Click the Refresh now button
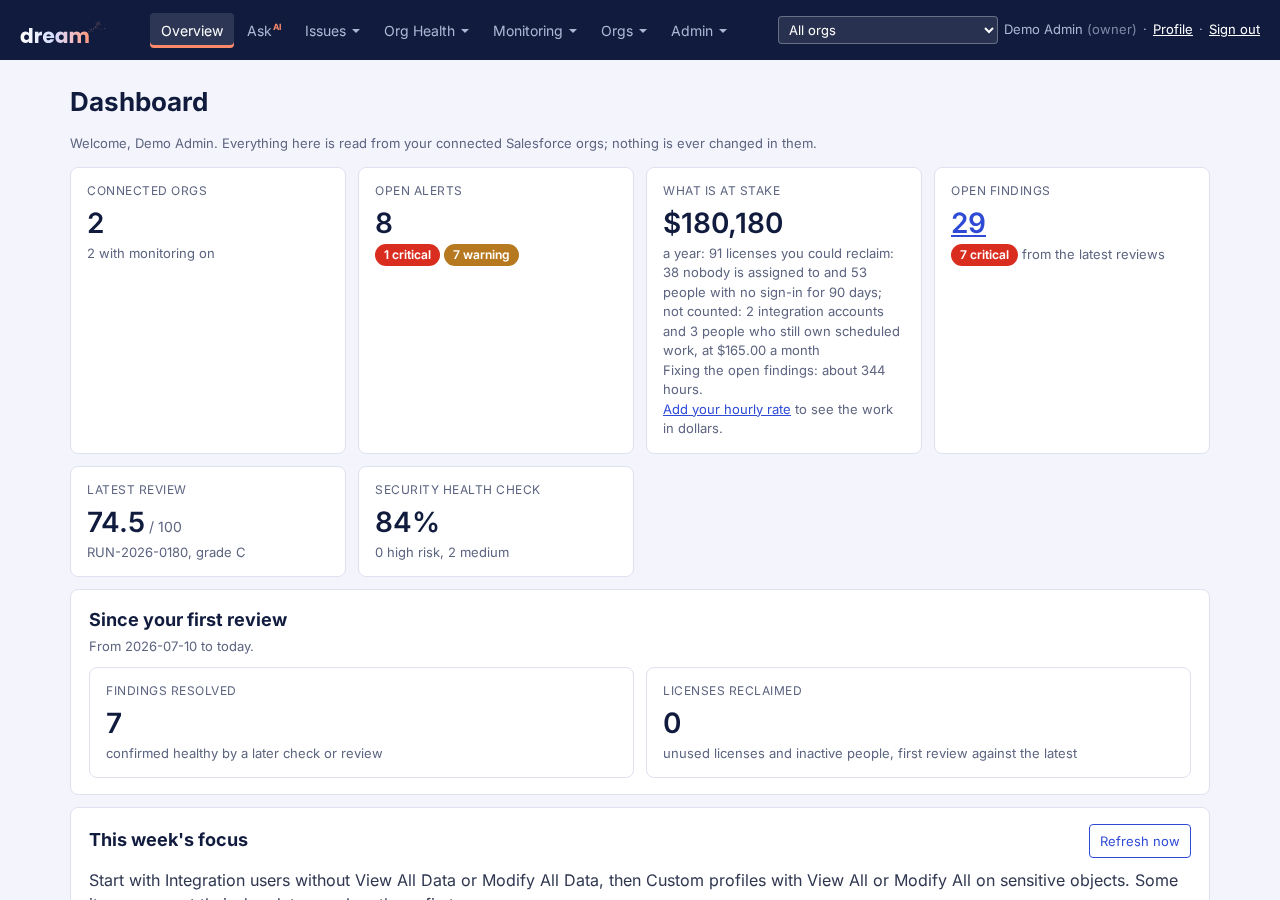 (x=1140, y=841)
